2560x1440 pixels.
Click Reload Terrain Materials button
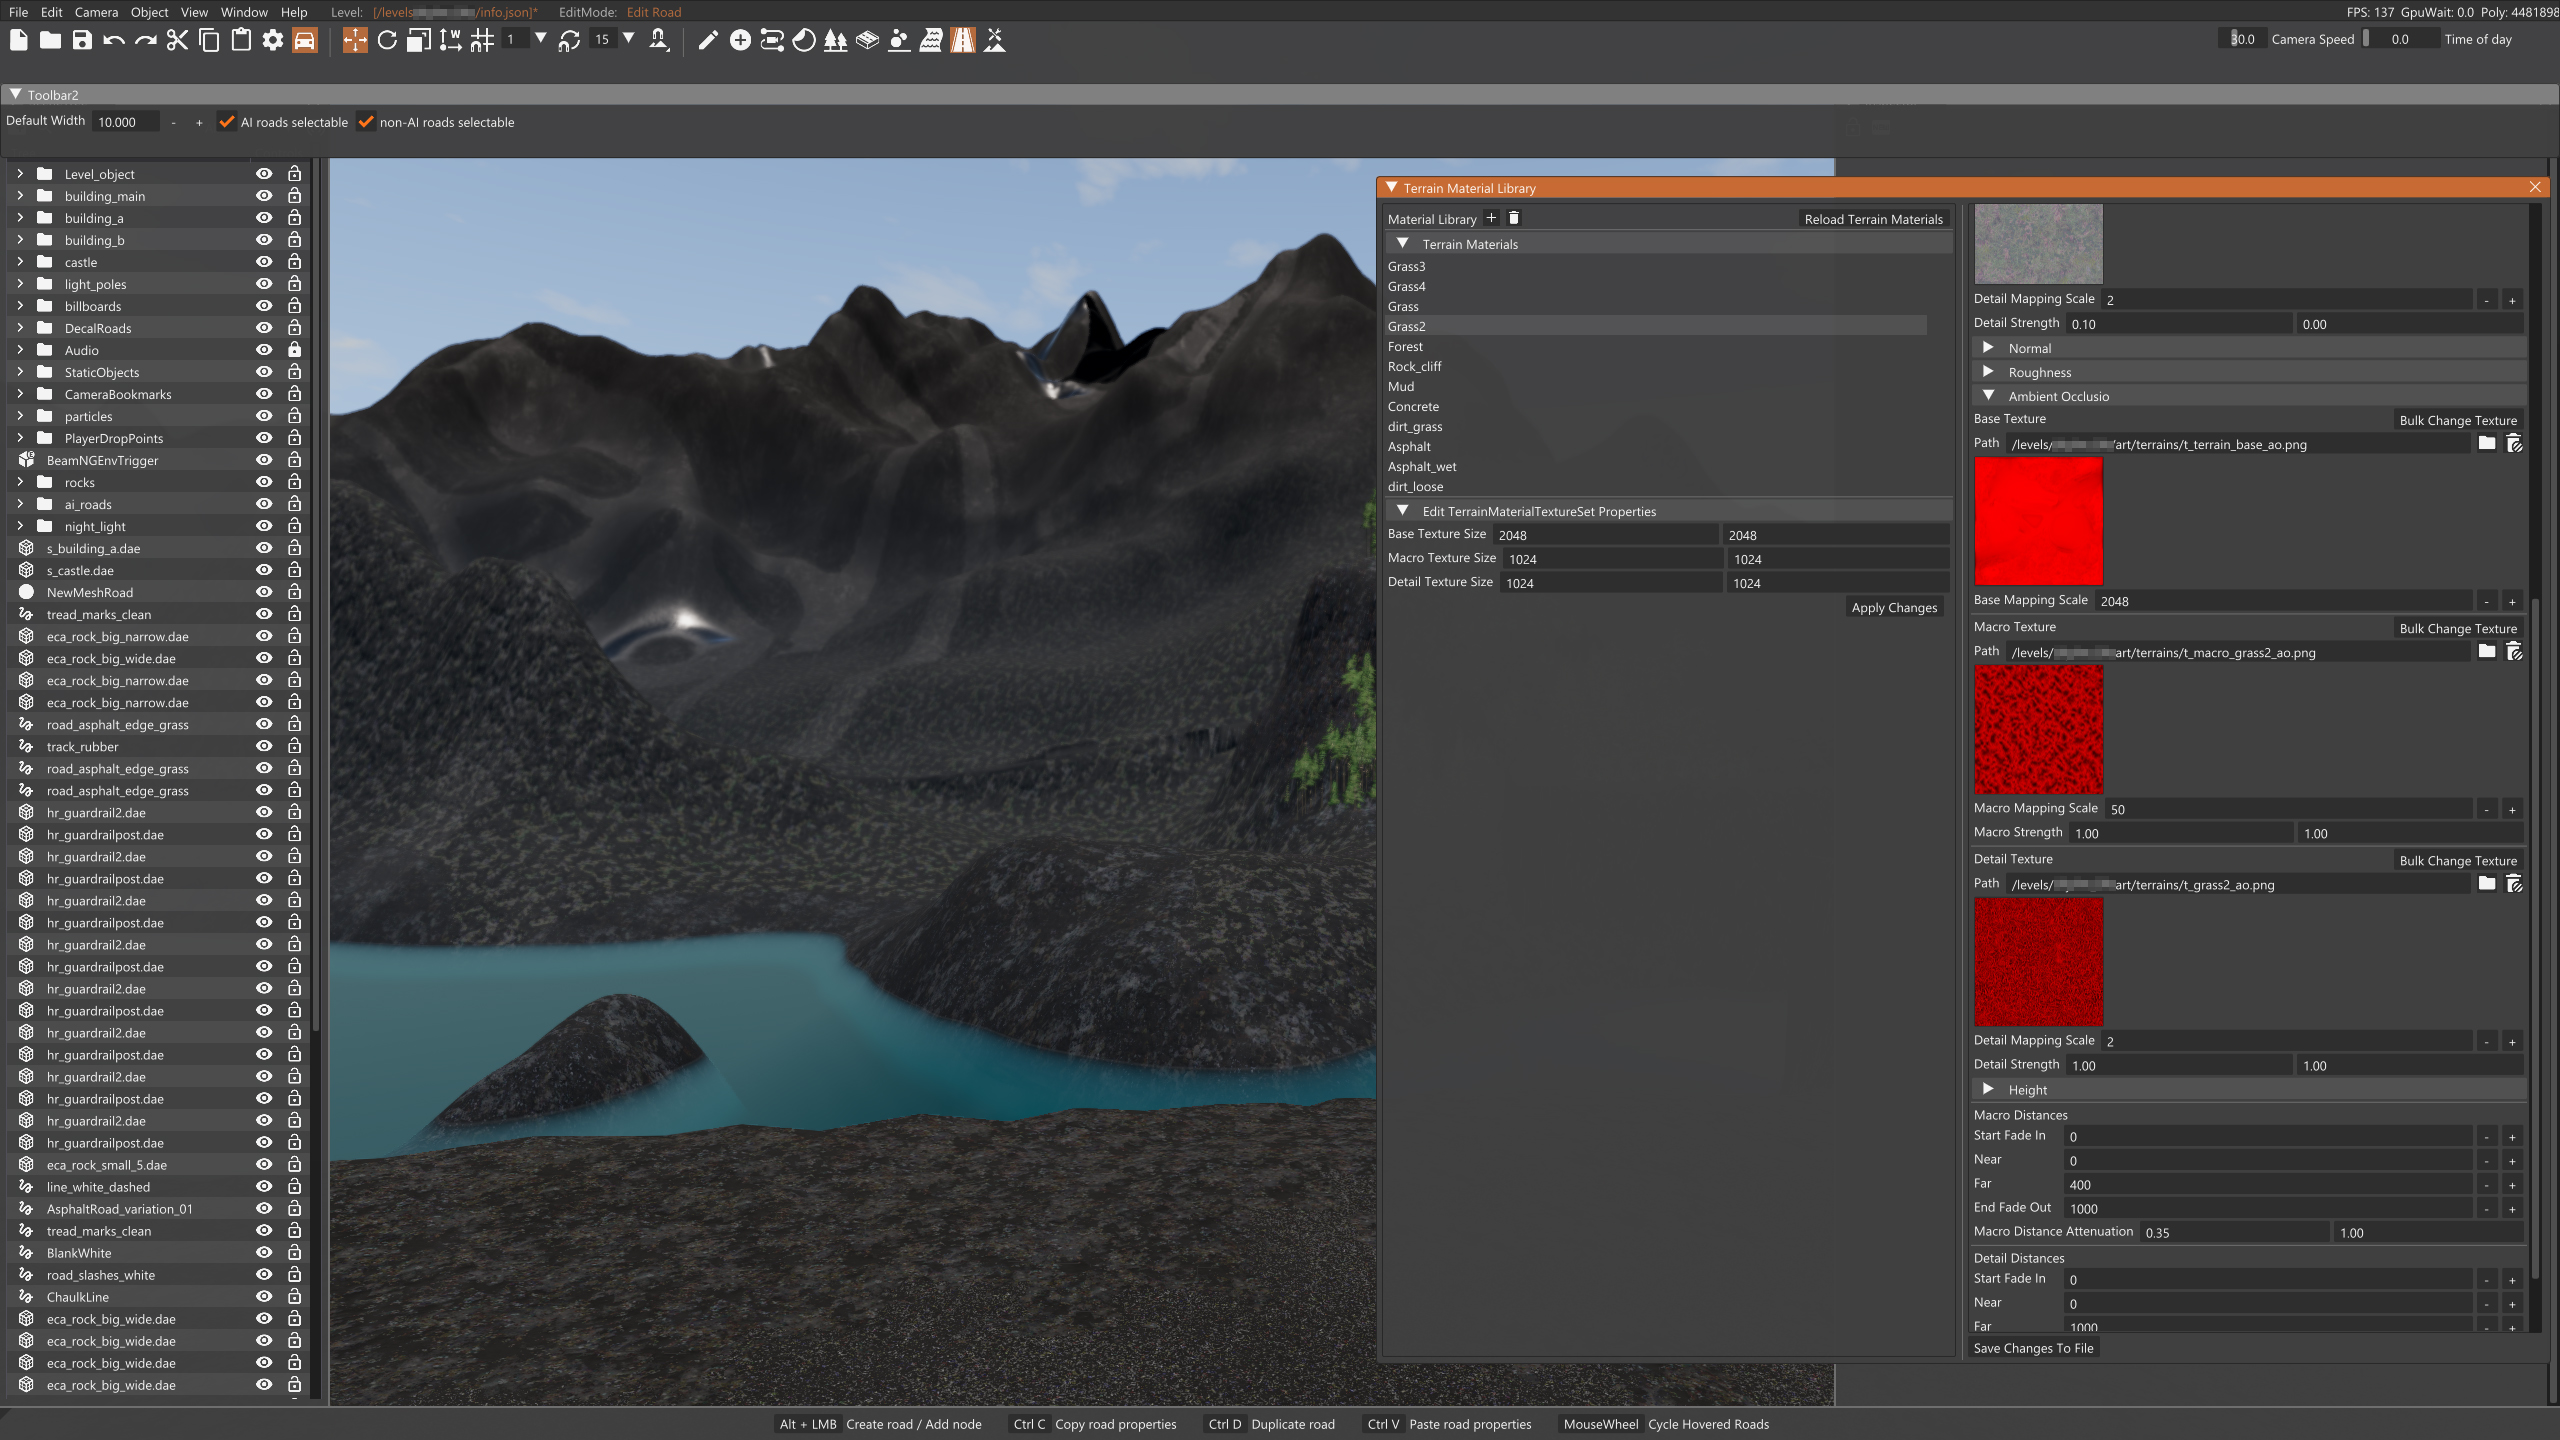point(1874,219)
